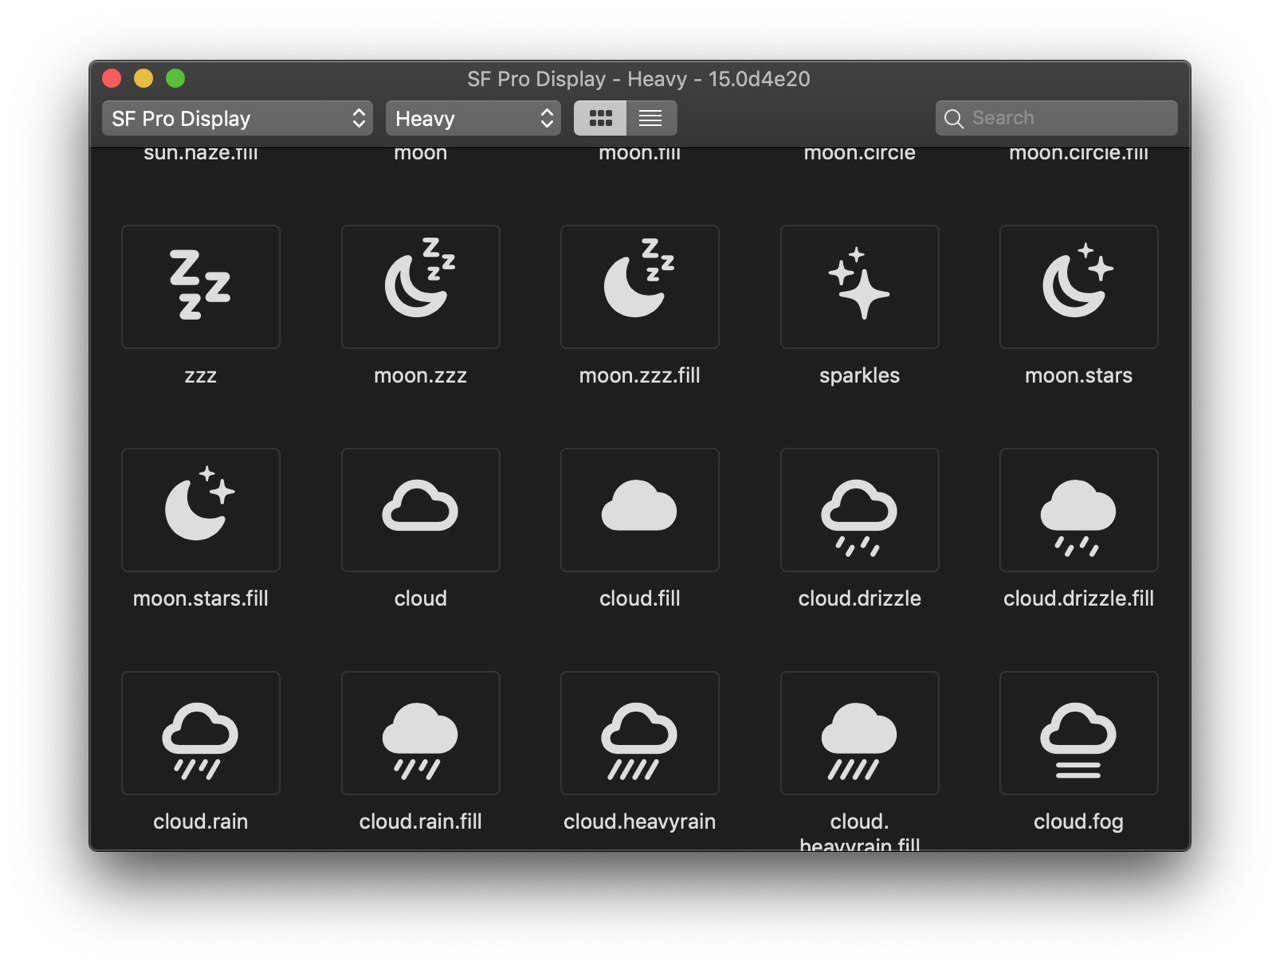Click the 'cloud.rain' label text
Screen dimensions: 1280x969
tap(200, 822)
